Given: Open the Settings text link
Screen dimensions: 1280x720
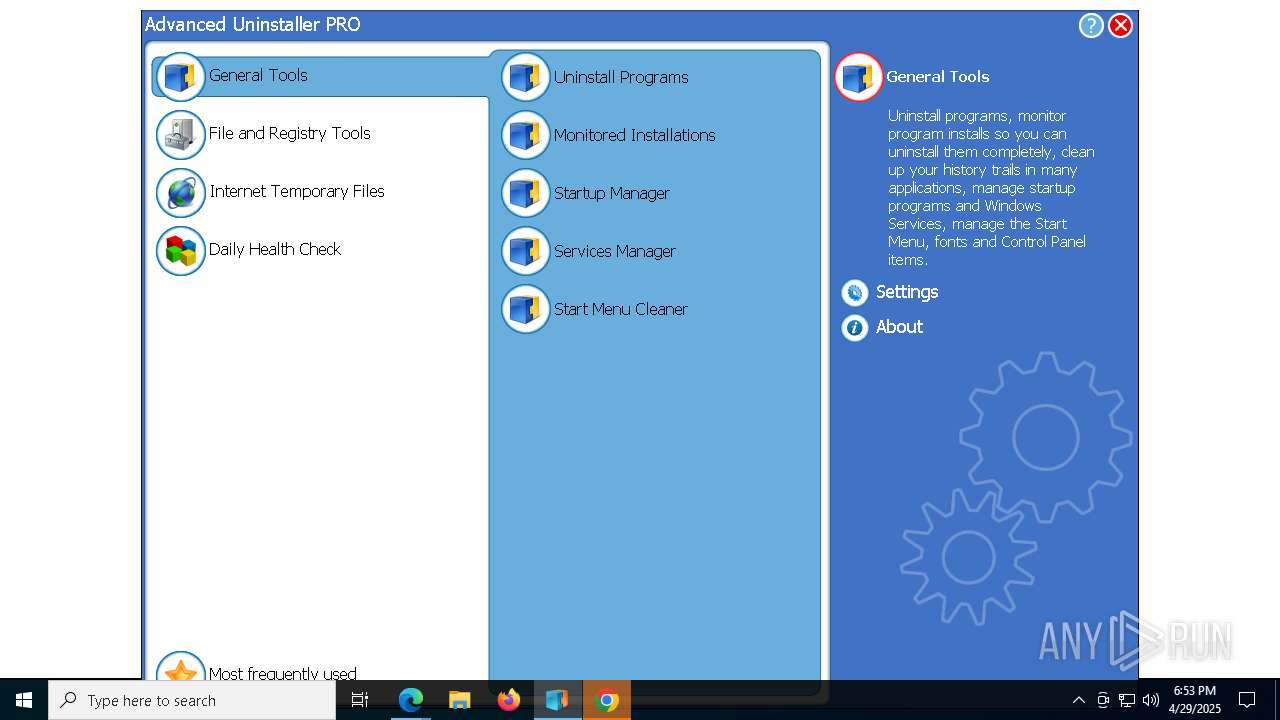Looking at the screenshot, I should [x=907, y=292].
